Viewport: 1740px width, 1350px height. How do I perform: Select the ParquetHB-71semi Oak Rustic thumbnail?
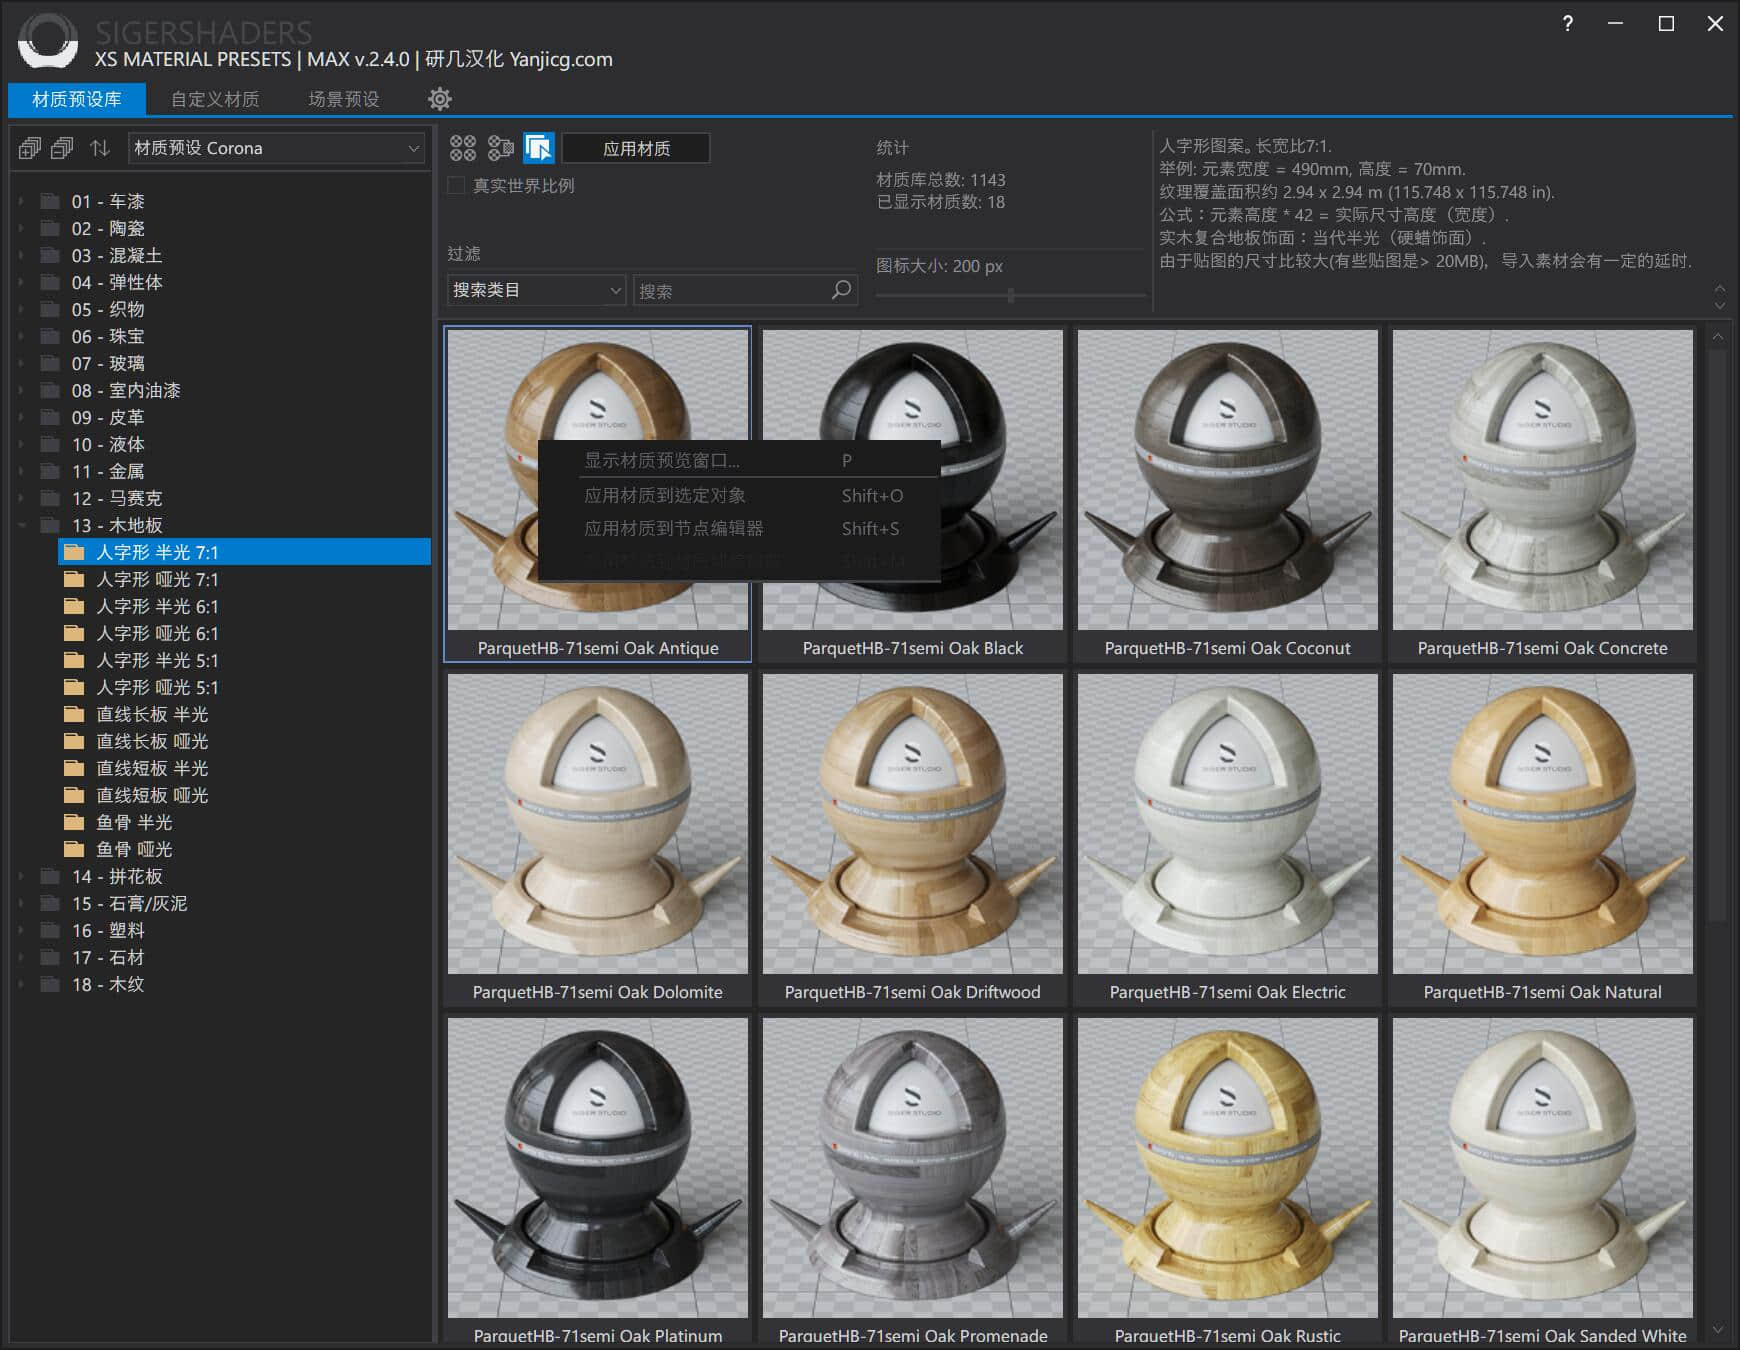click(x=1227, y=1180)
